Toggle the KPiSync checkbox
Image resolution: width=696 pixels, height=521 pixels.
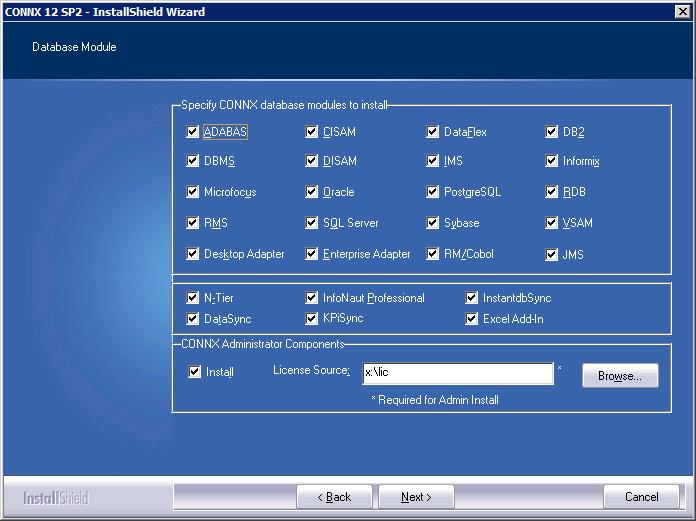(x=312, y=318)
